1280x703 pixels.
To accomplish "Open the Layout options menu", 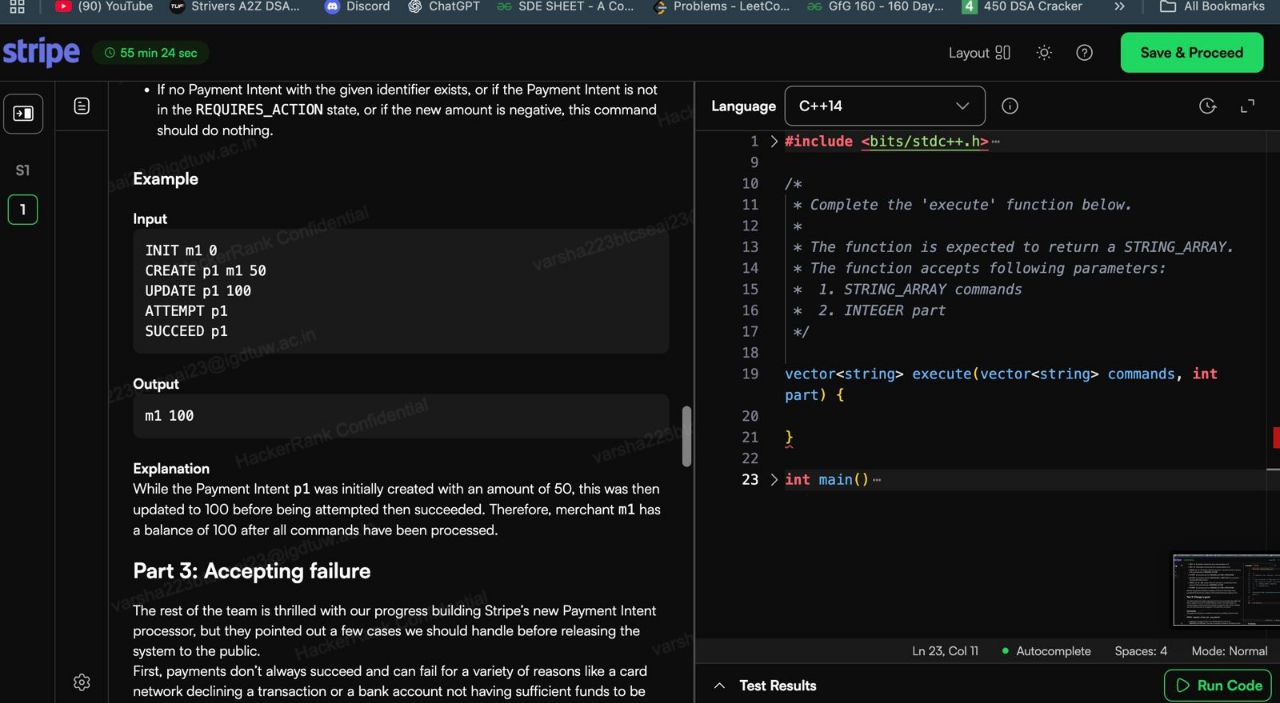I will pos(979,53).
